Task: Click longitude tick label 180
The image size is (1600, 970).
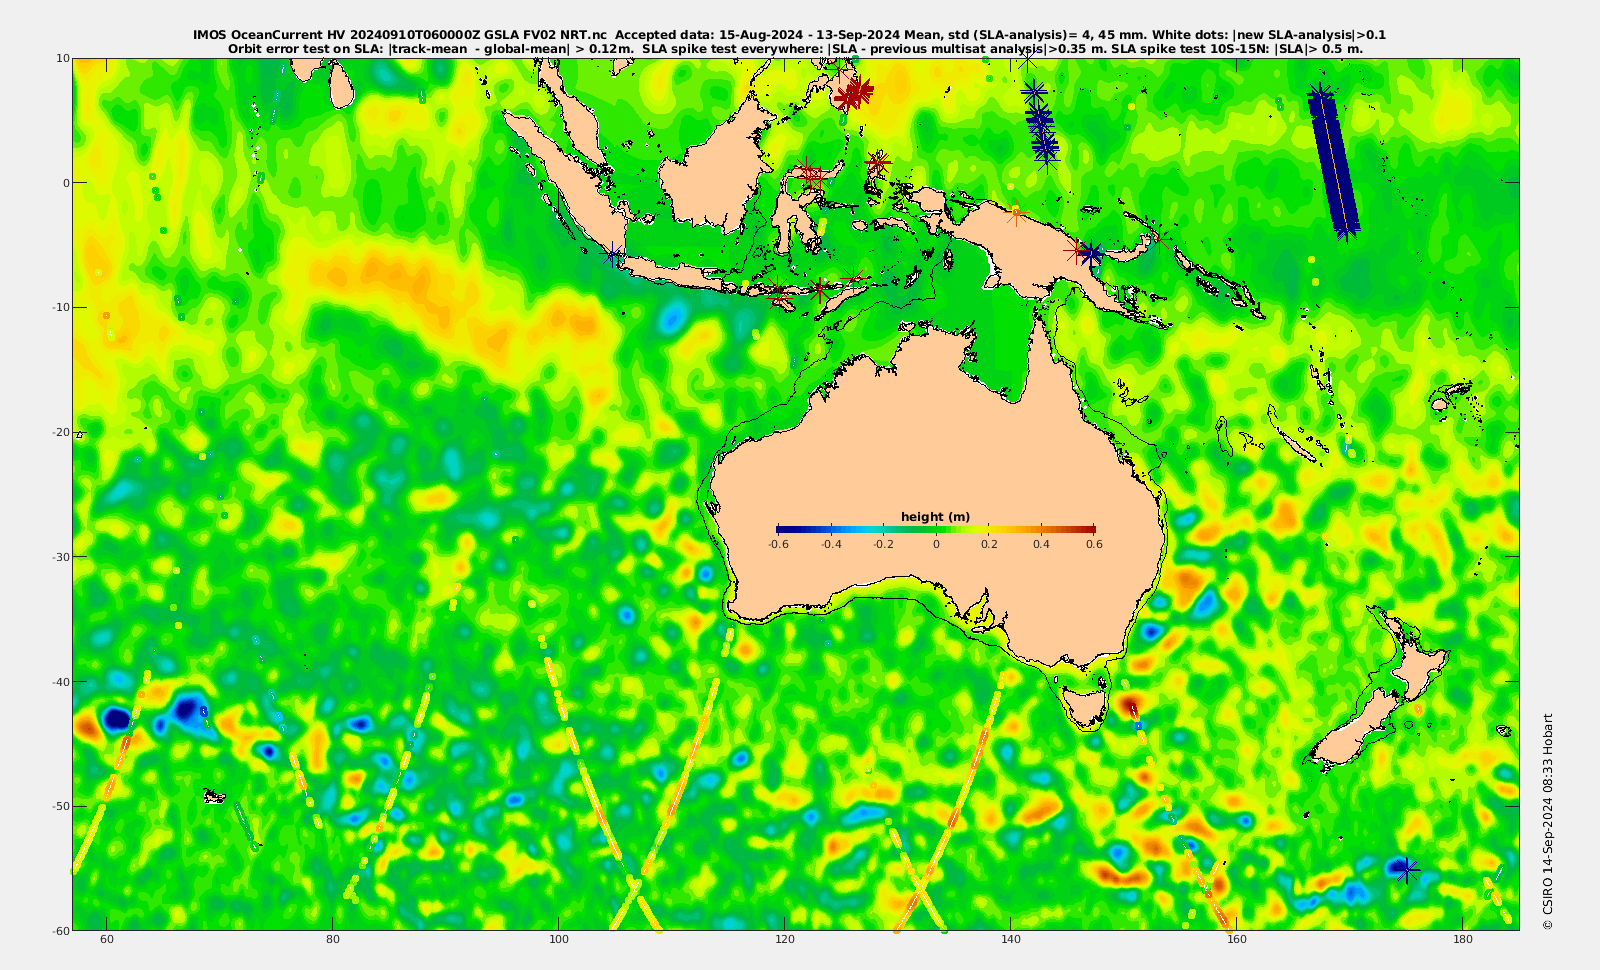Action: pyautogui.click(x=1463, y=940)
